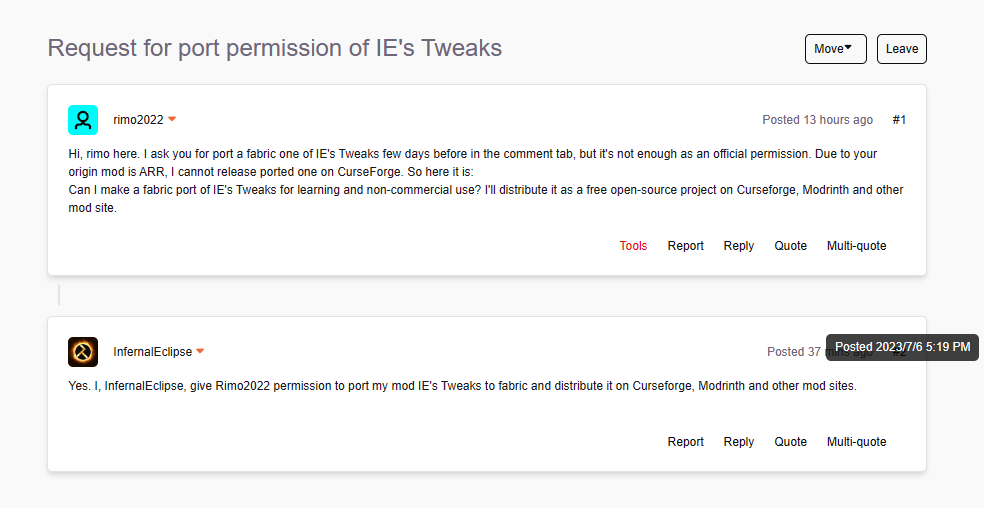This screenshot has height=508, width=984.
Task: Expand the InfernalEclipse user dropdown arrow
Action: click(200, 352)
